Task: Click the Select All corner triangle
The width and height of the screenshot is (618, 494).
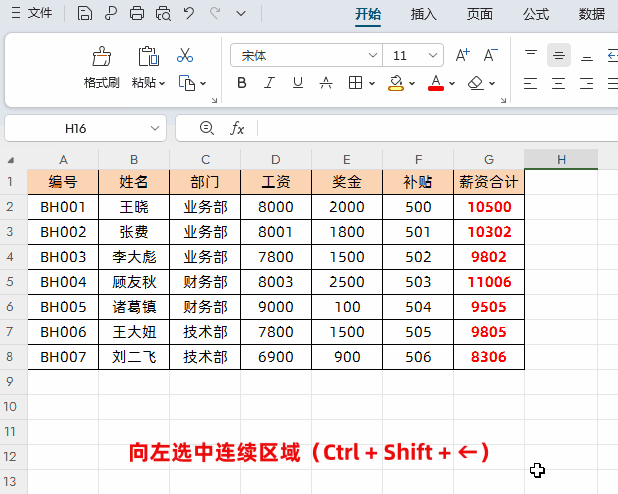Action: pyautogui.click(x=11, y=160)
